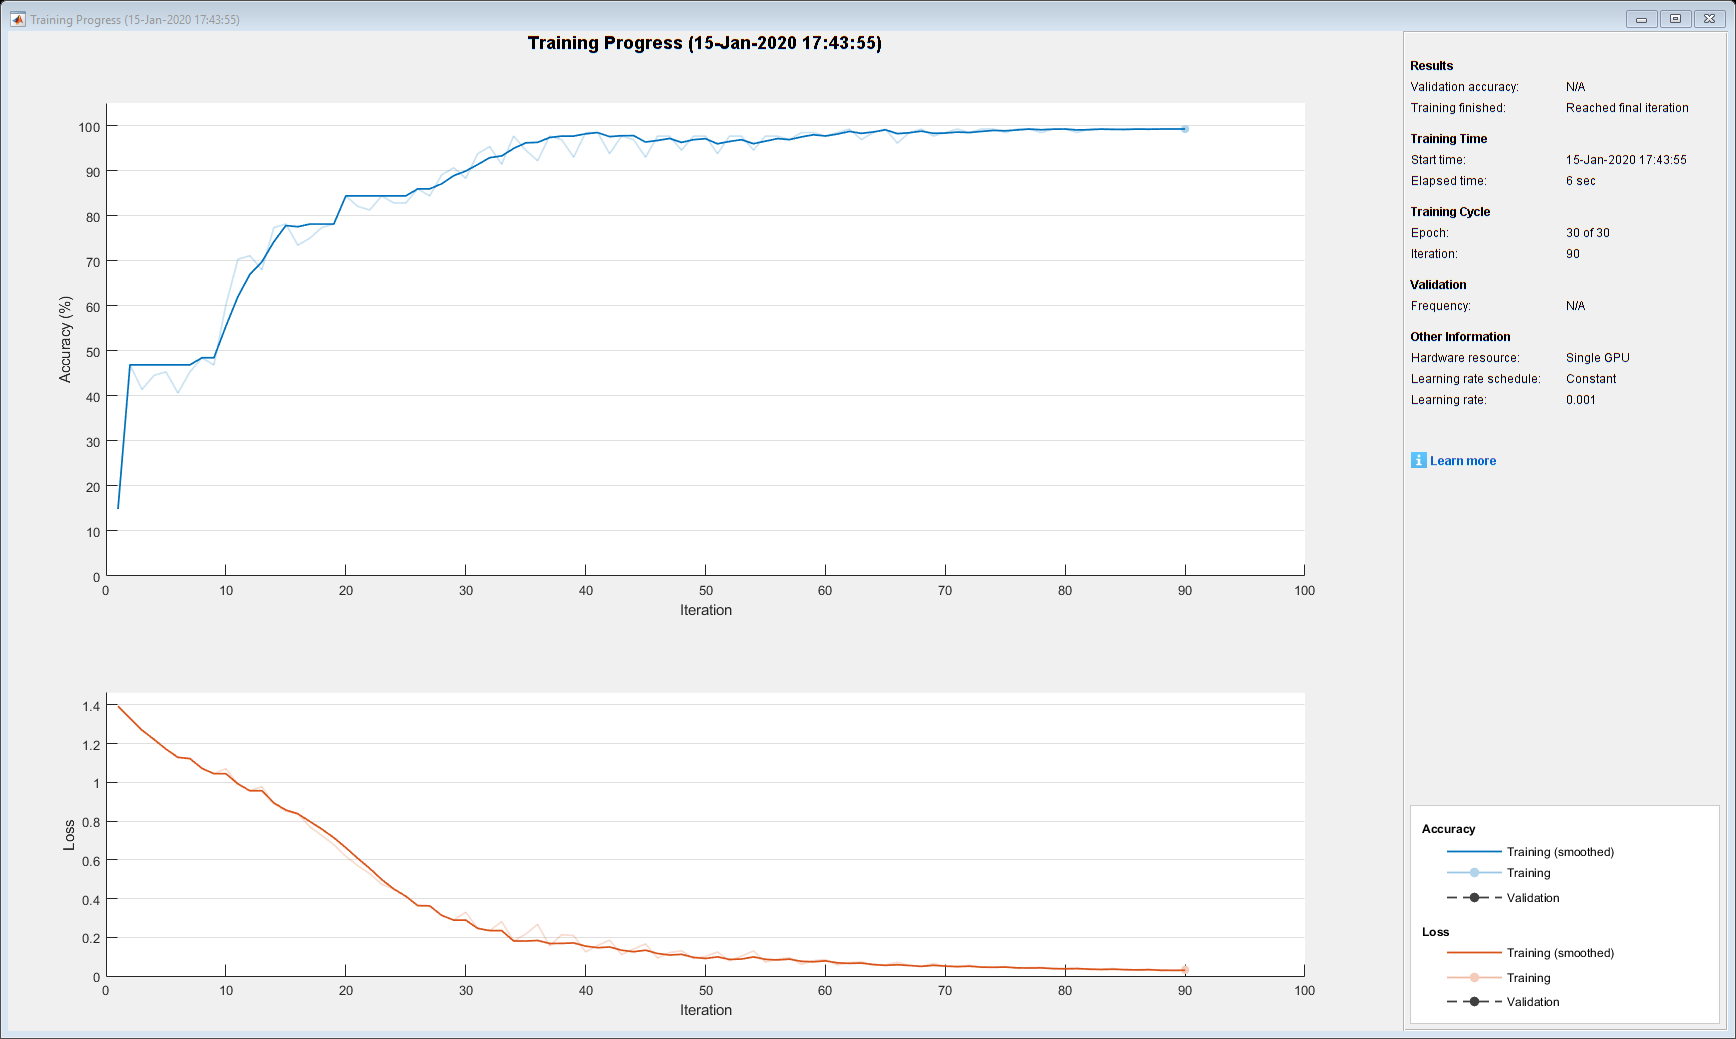The width and height of the screenshot is (1736, 1039).
Task: Click the Learning rate value 0.001
Action: point(1581,400)
